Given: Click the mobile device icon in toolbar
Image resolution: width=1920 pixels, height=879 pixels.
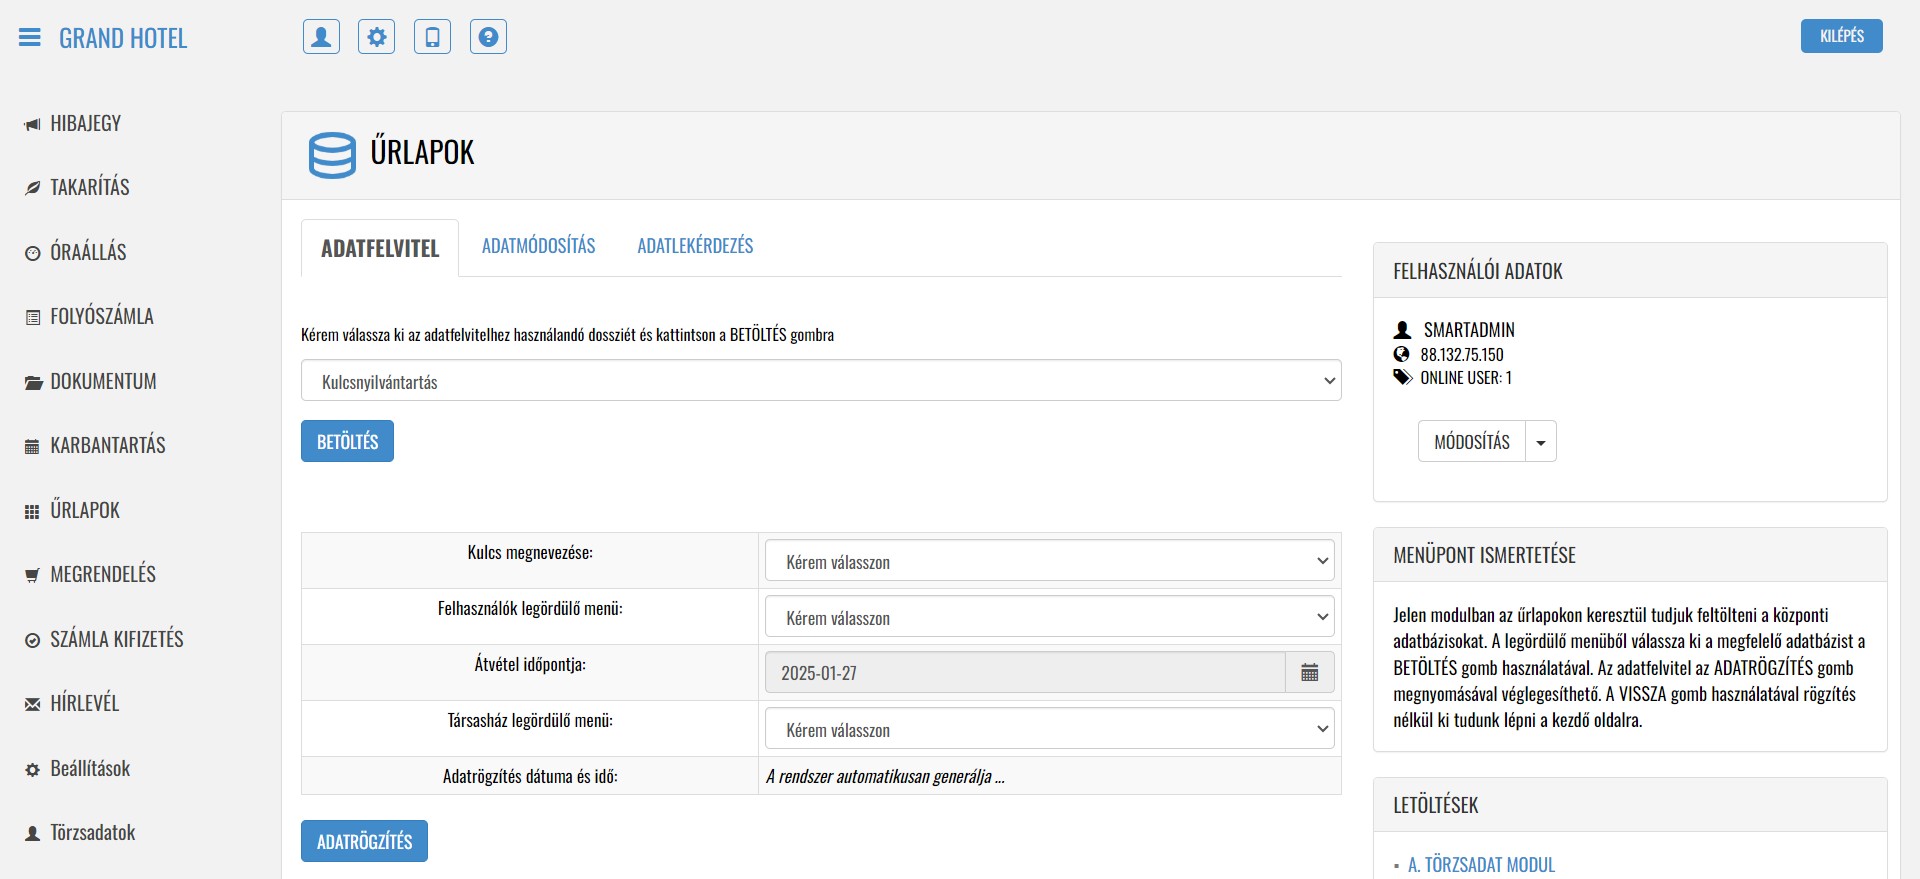Looking at the screenshot, I should point(432,37).
